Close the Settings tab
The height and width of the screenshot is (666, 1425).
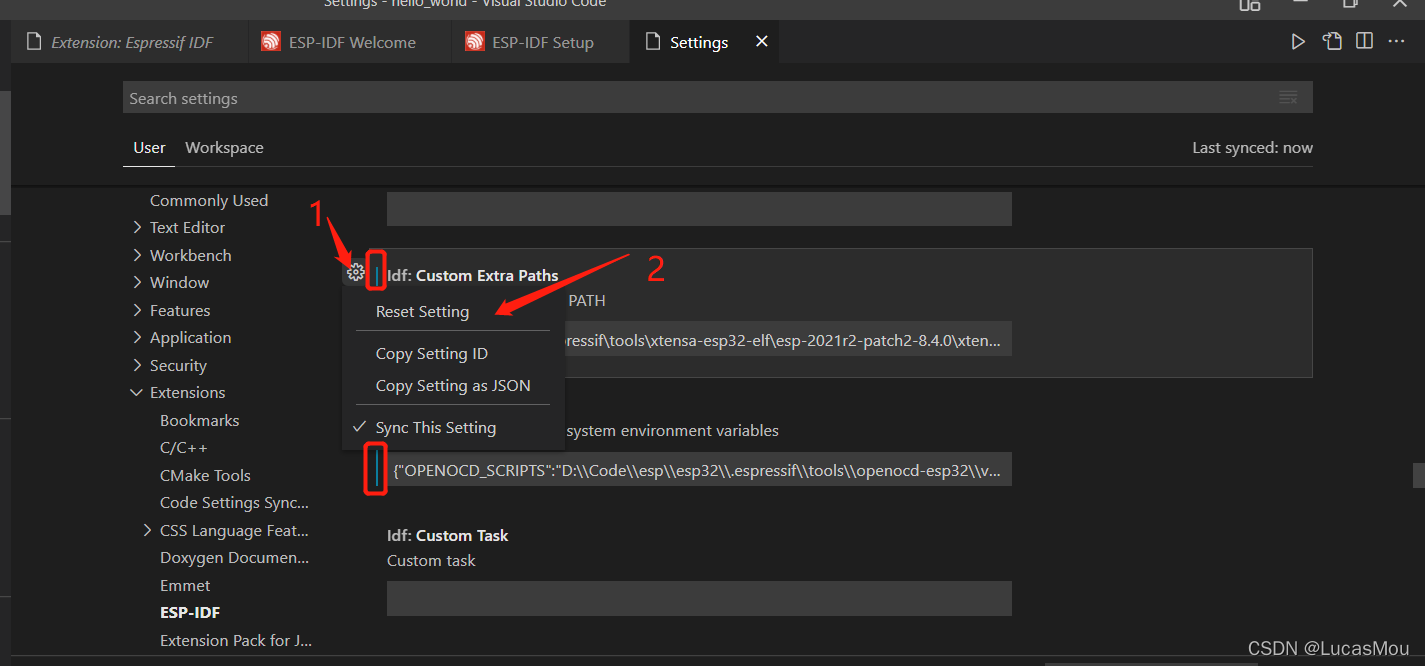click(762, 42)
